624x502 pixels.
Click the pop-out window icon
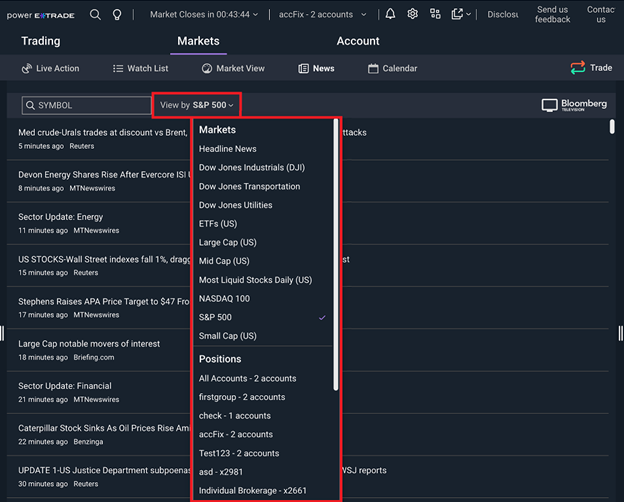click(457, 14)
